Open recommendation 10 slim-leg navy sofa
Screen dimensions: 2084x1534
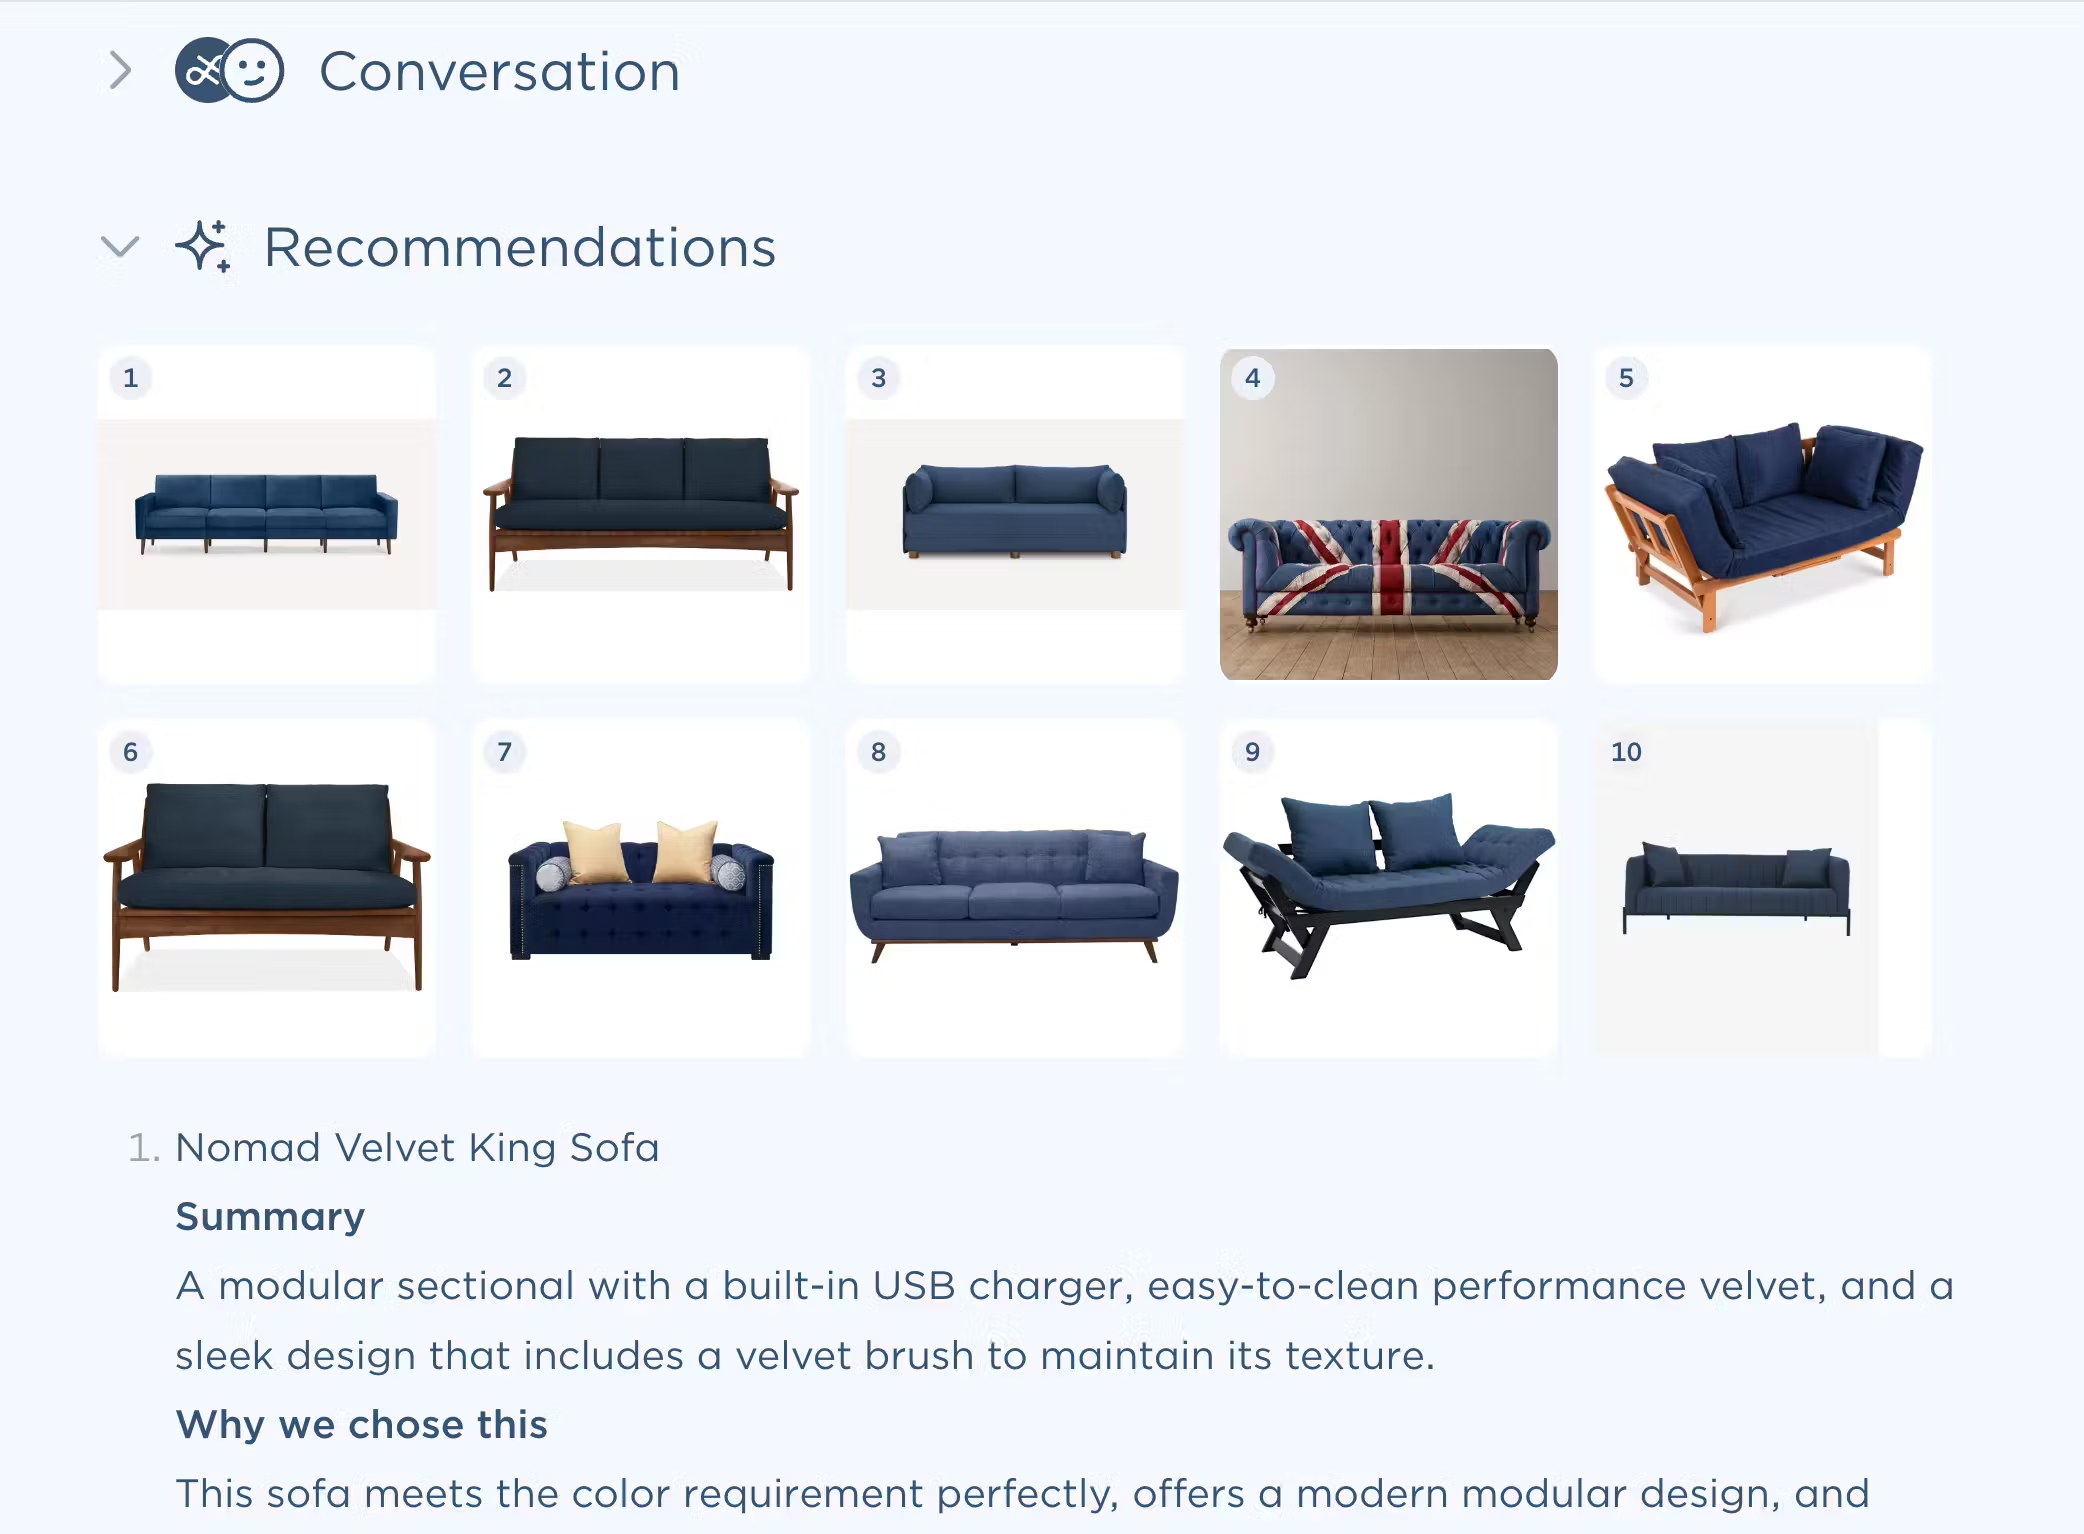(x=1736, y=888)
